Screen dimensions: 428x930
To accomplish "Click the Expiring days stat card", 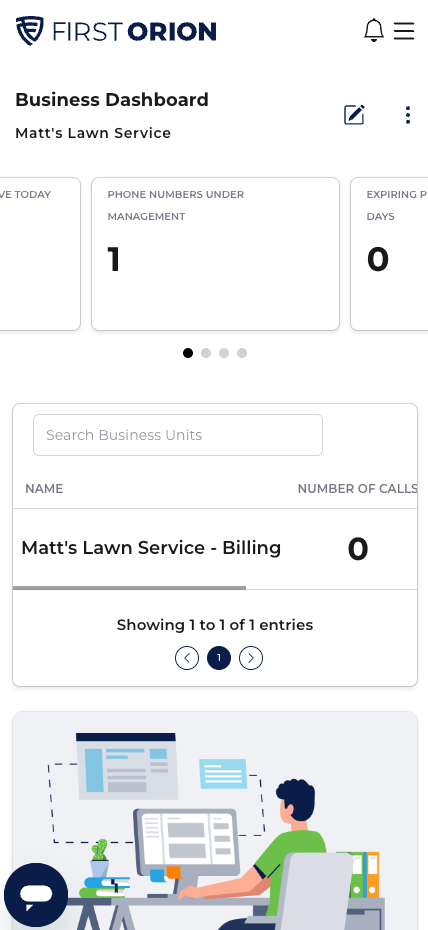I will [x=389, y=254].
